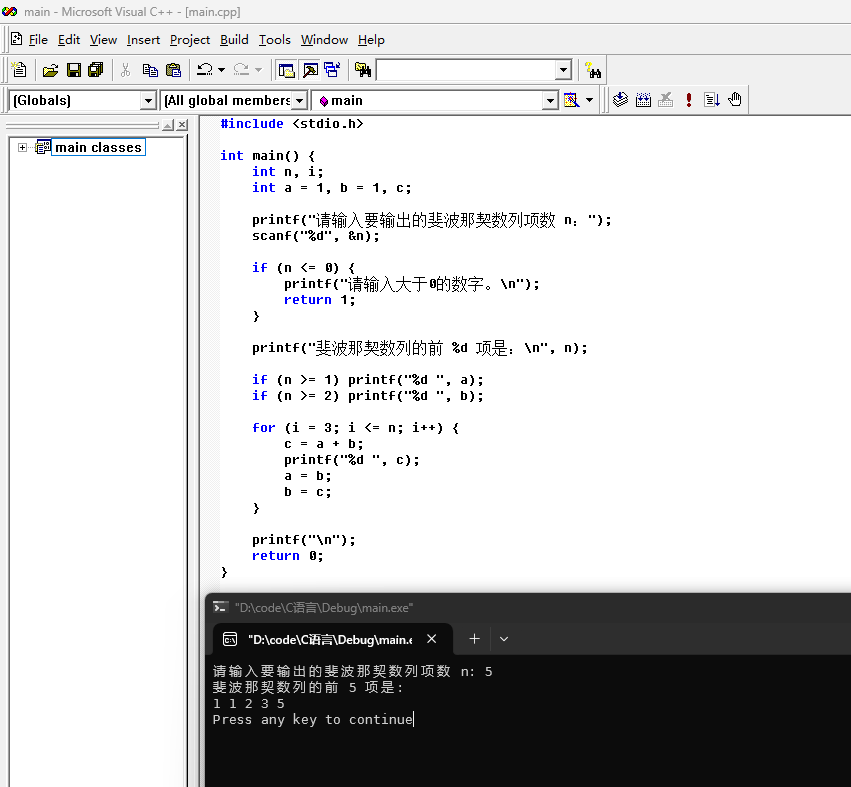Click the New Text File toolbar icon
The width and height of the screenshot is (851, 787).
pyautogui.click(x=19, y=70)
